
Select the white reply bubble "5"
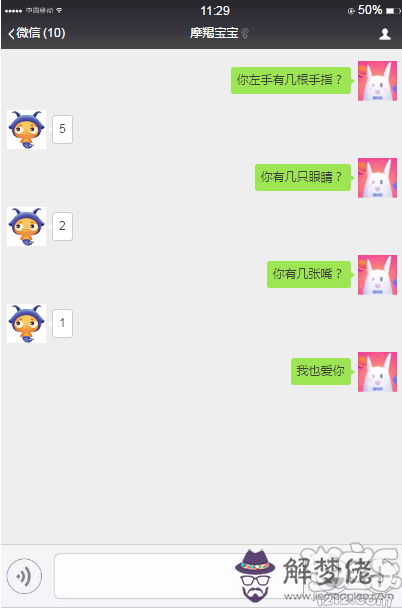point(62,129)
